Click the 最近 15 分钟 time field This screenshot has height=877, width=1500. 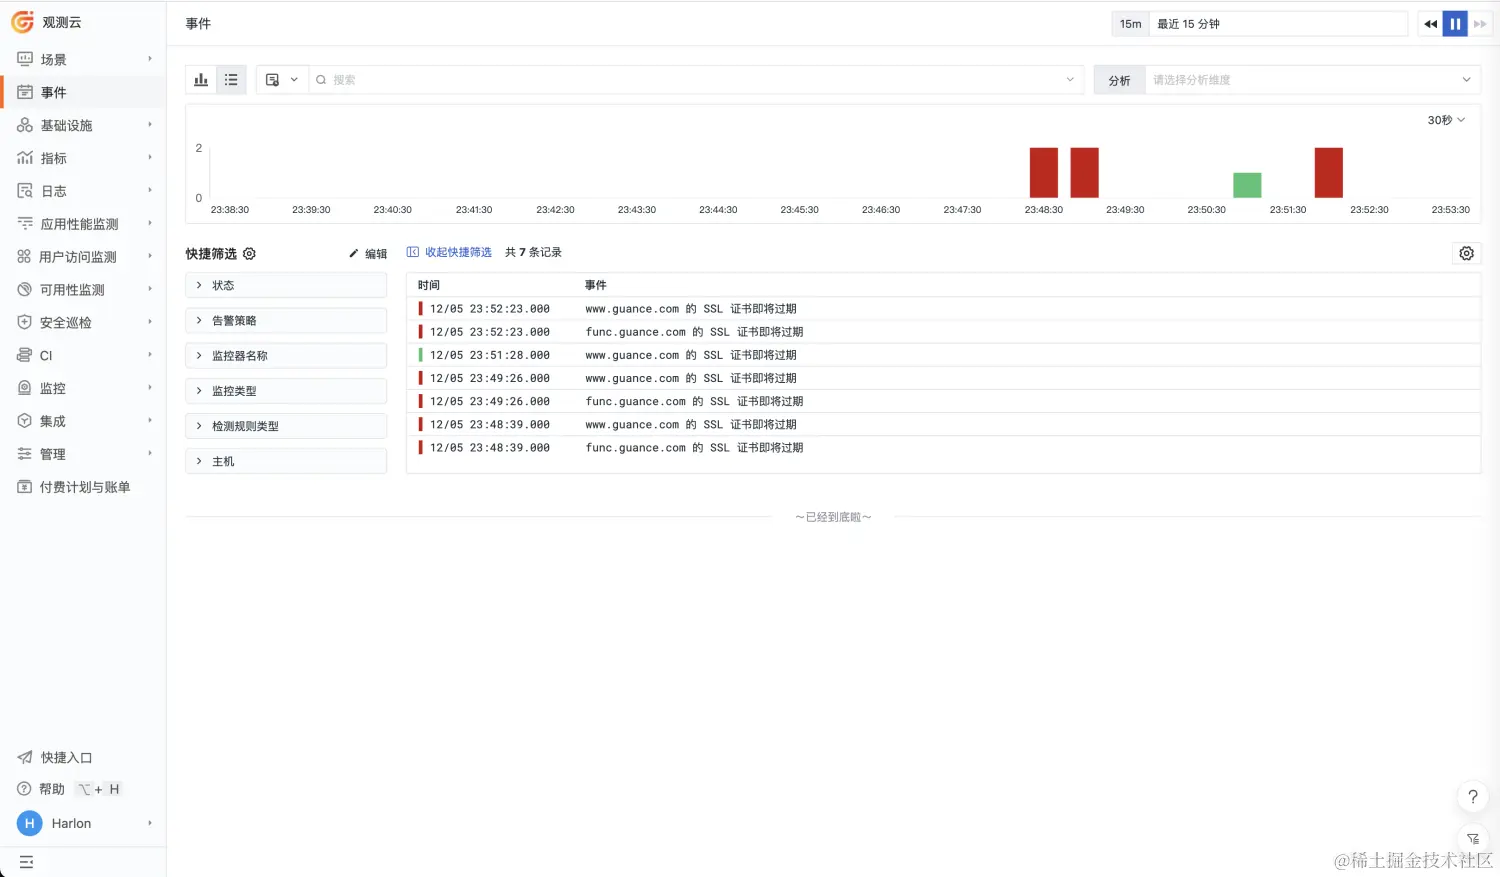(x=1279, y=24)
